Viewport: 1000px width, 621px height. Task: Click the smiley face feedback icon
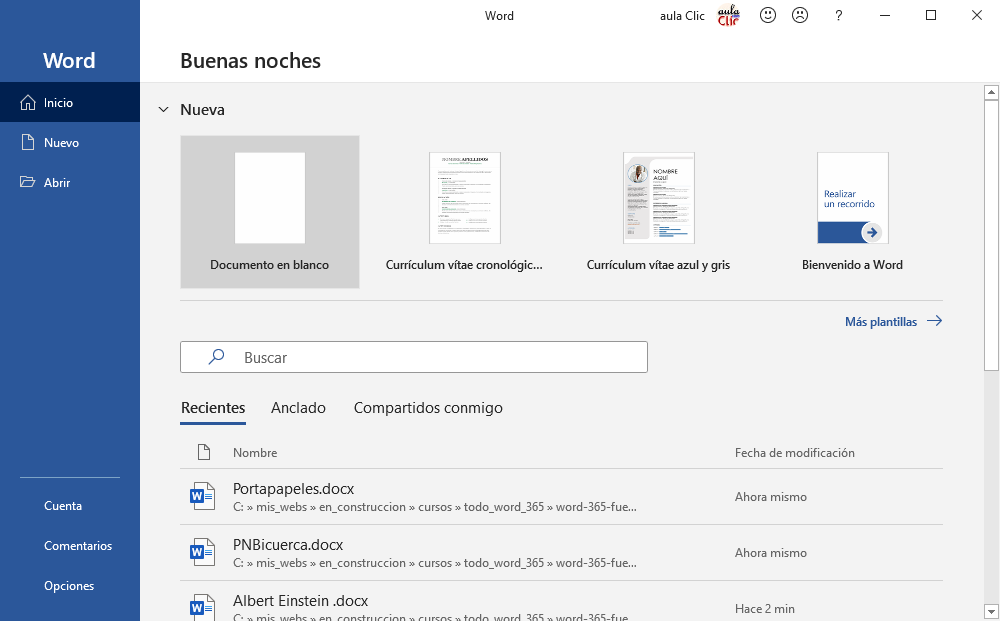point(768,15)
